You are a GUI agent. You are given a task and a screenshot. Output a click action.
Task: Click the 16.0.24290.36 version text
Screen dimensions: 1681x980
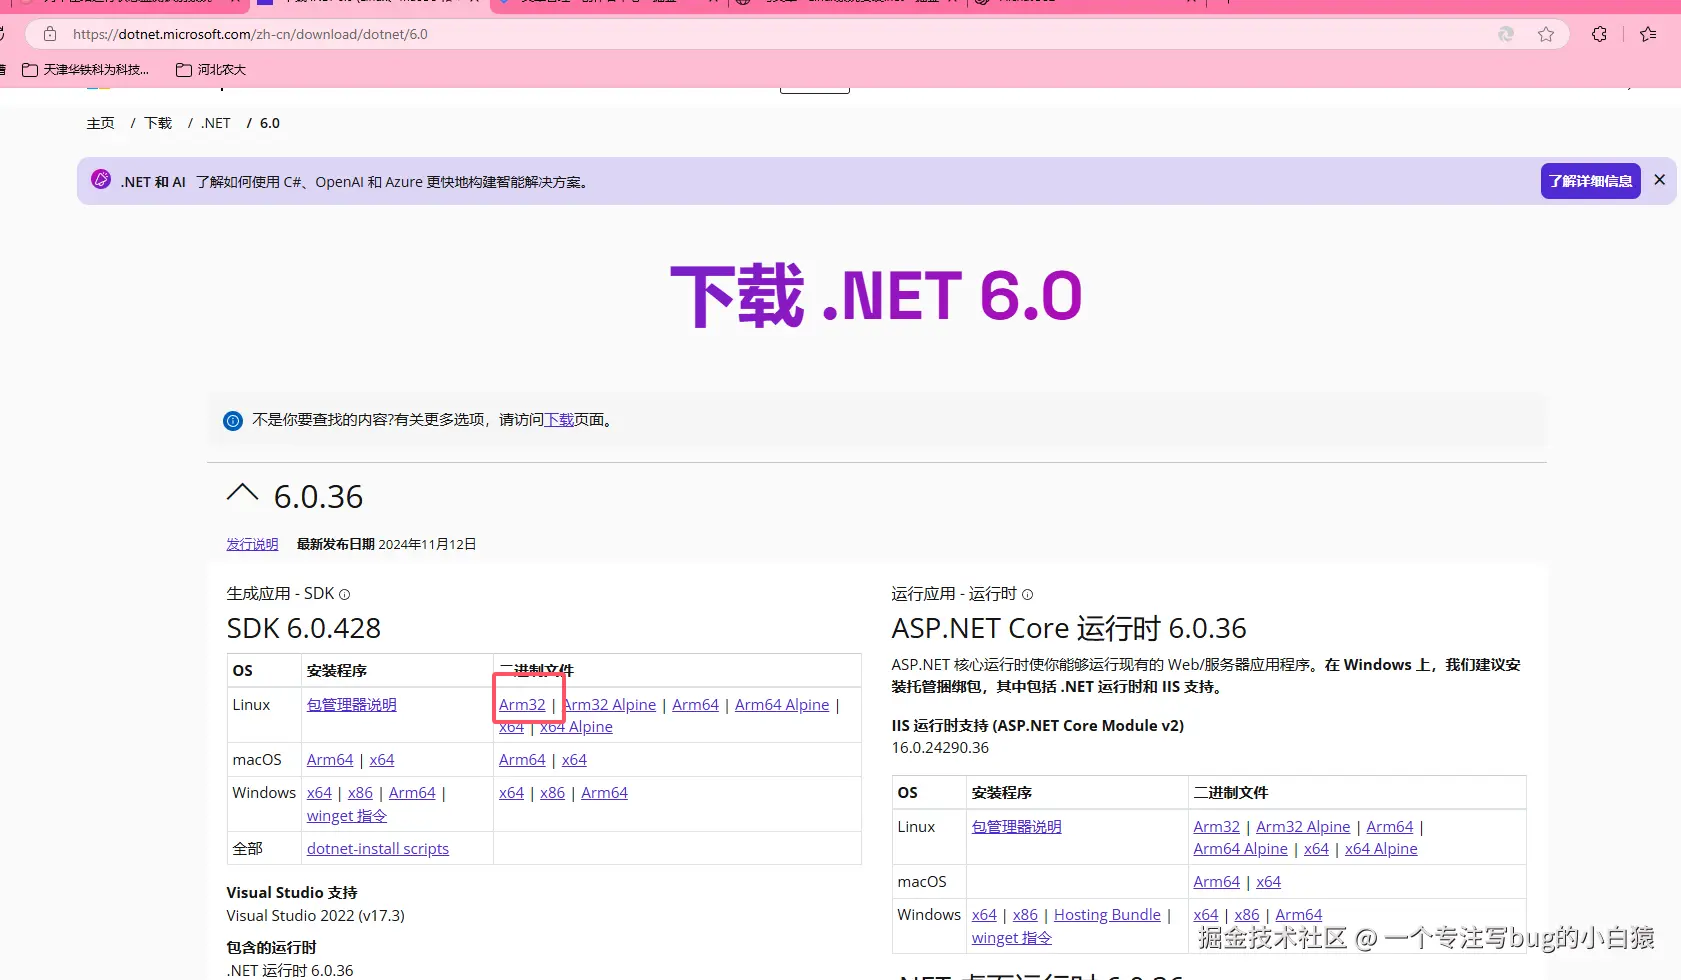coord(940,748)
